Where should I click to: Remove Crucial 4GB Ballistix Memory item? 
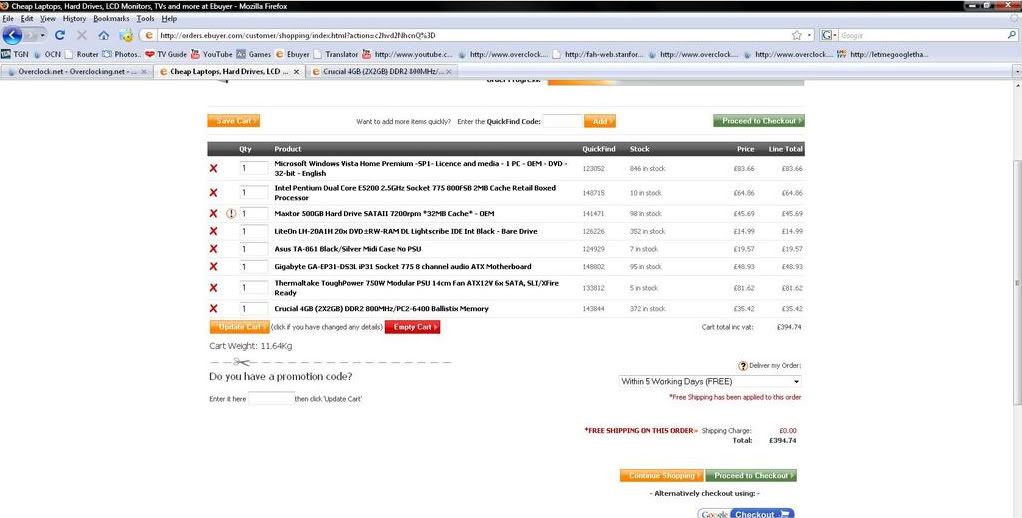[213, 308]
